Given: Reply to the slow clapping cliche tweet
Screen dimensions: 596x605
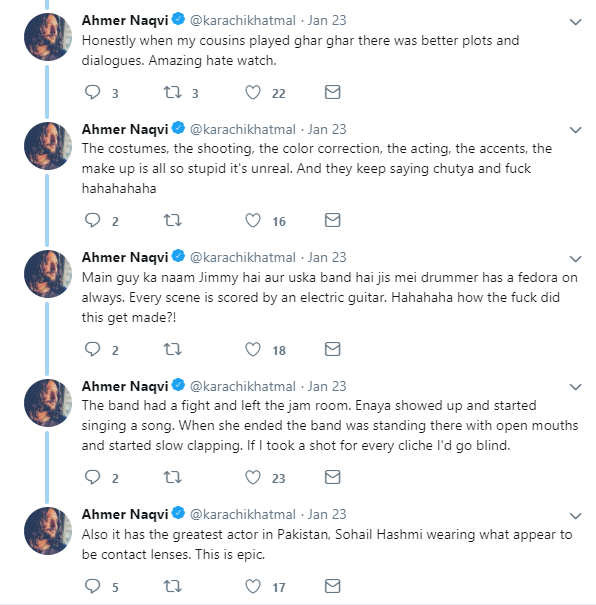Looking at the screenshot, I should [x=93, y=478].
